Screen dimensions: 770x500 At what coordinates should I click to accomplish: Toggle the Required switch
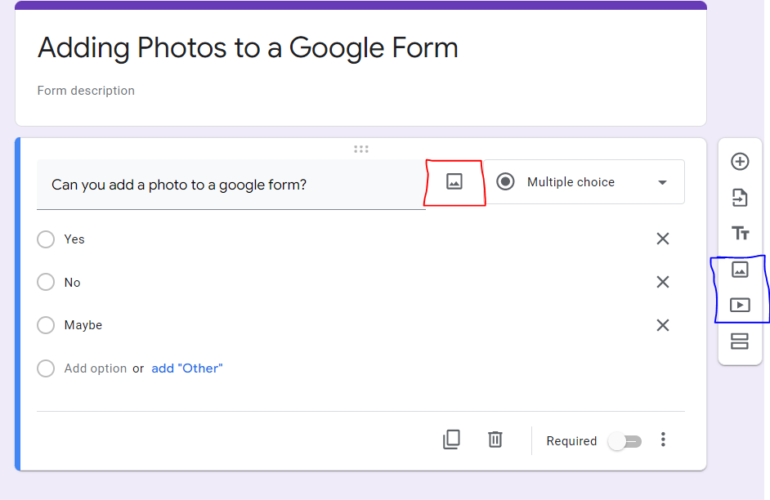tap(624, 441)
